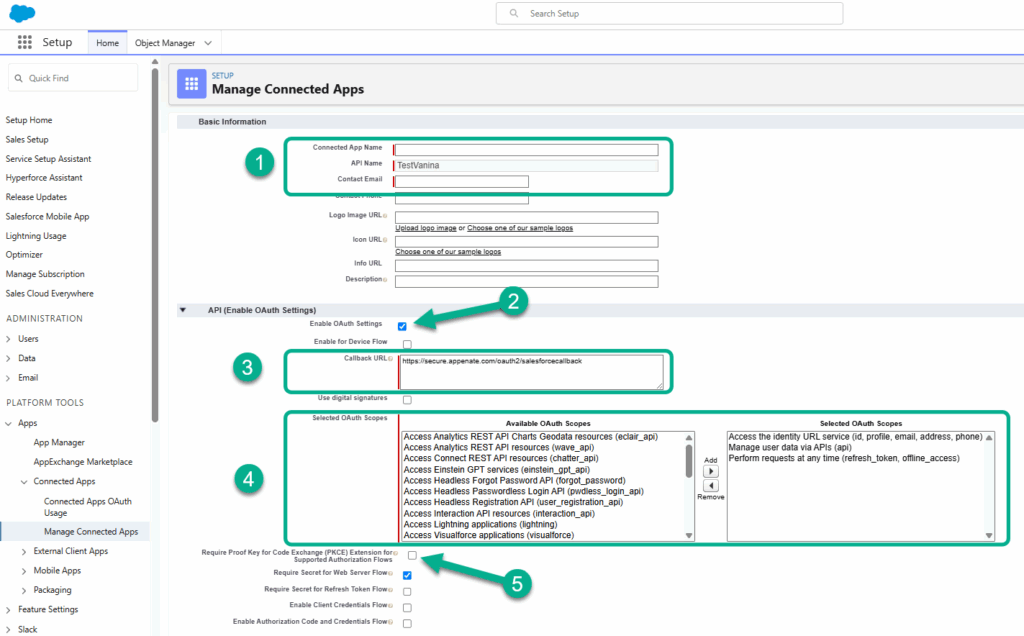Collapse the Connected Apps tree node
This screenshot has width=1024, height=636.
coord(24,482)
